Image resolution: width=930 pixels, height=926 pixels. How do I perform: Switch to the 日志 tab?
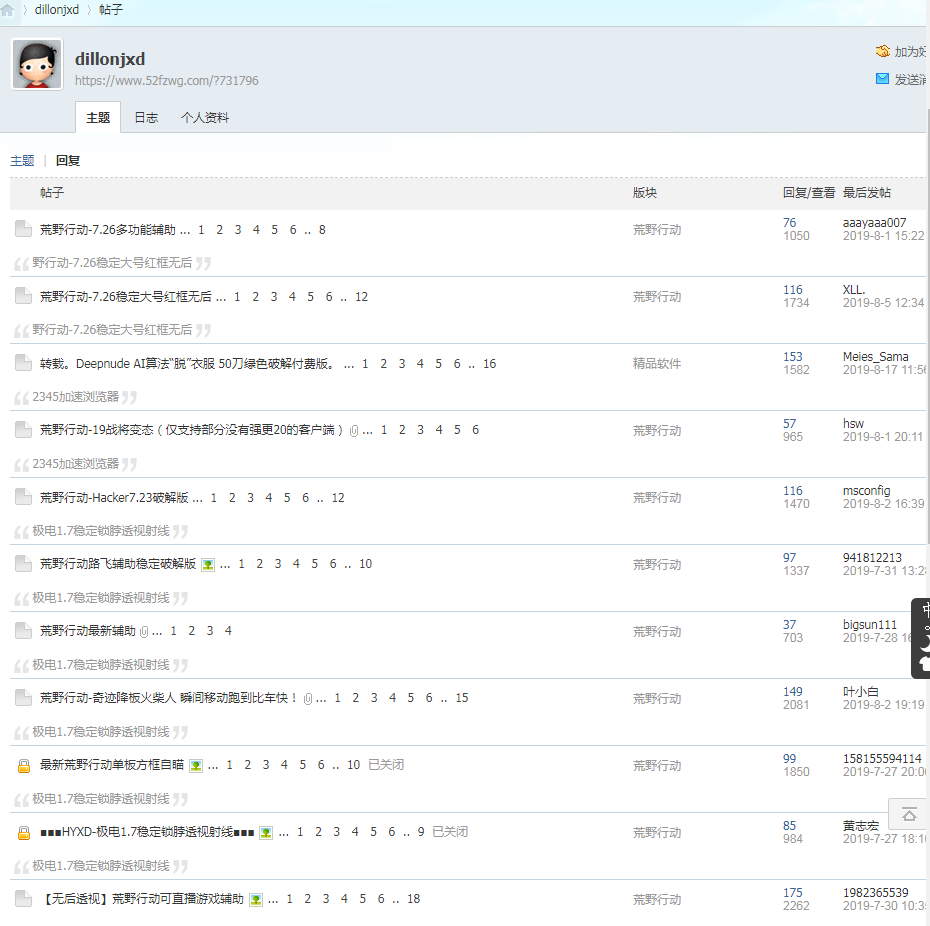[x=146, y=117]
